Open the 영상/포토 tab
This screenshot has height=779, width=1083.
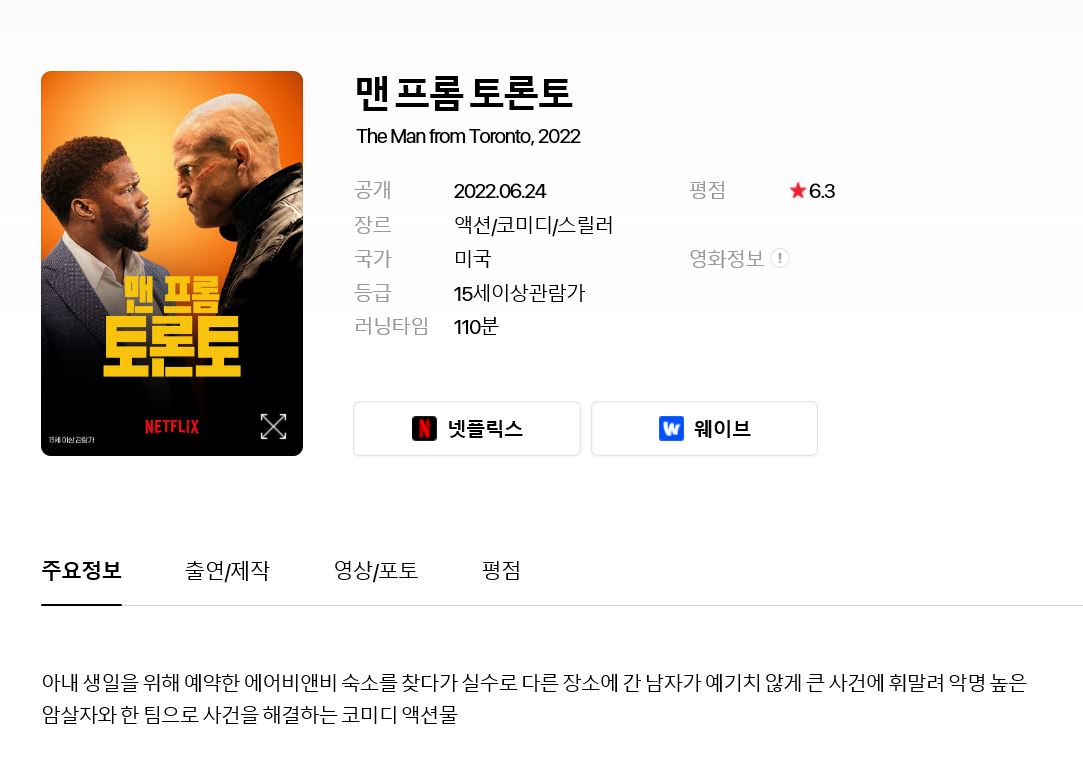click(376, 570)
